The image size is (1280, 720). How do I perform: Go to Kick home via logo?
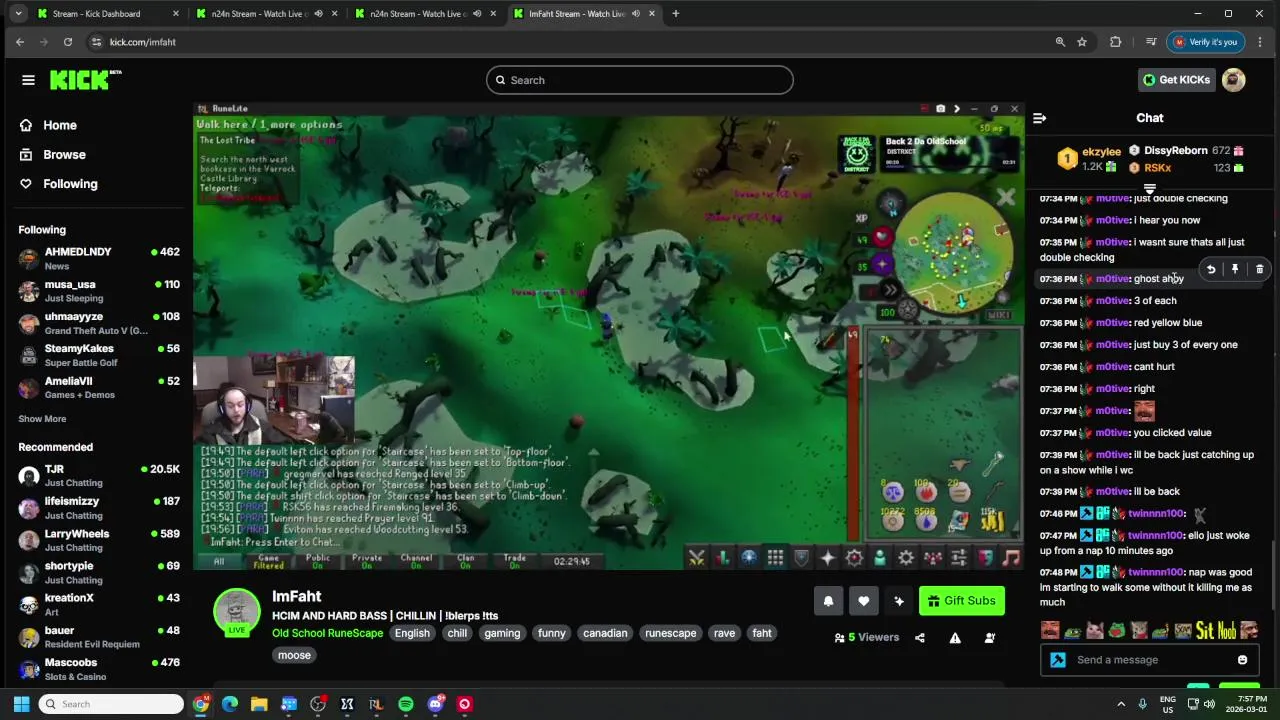85,80
